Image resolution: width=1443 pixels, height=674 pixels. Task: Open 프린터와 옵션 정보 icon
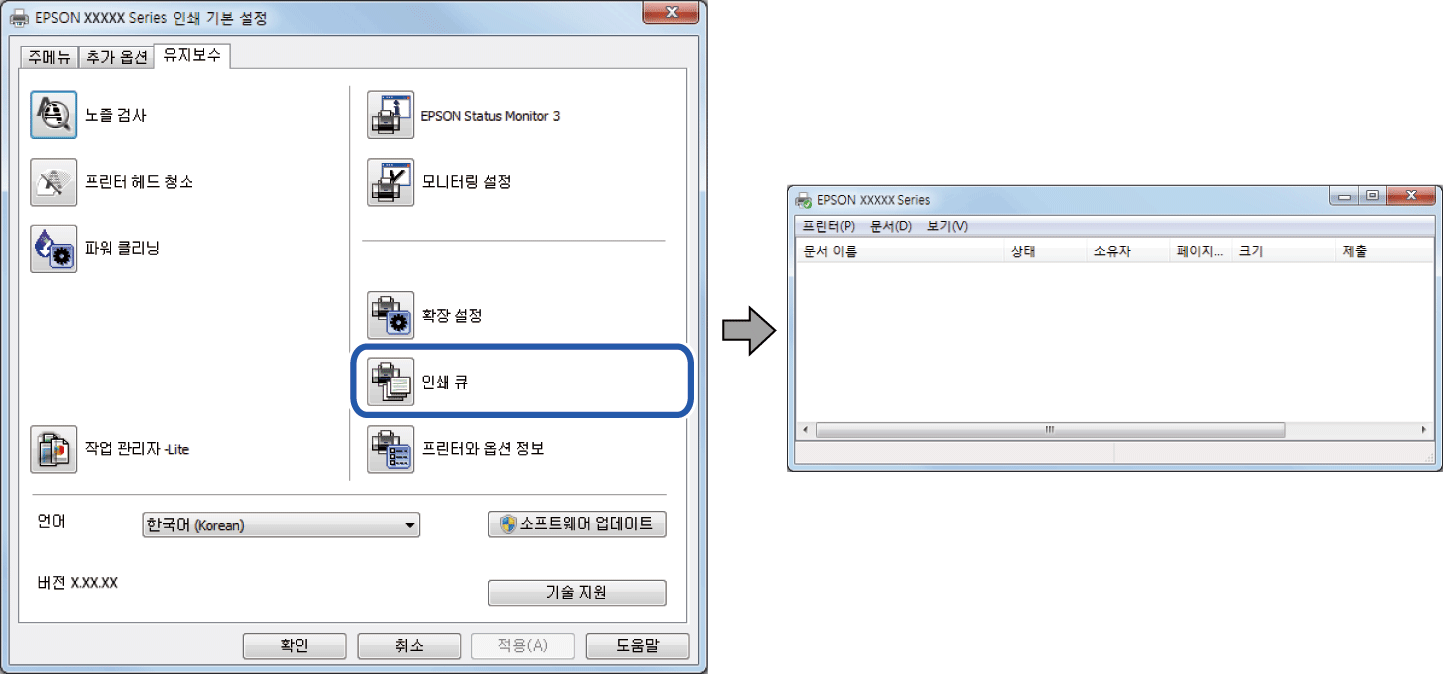(x=390, y=449)
